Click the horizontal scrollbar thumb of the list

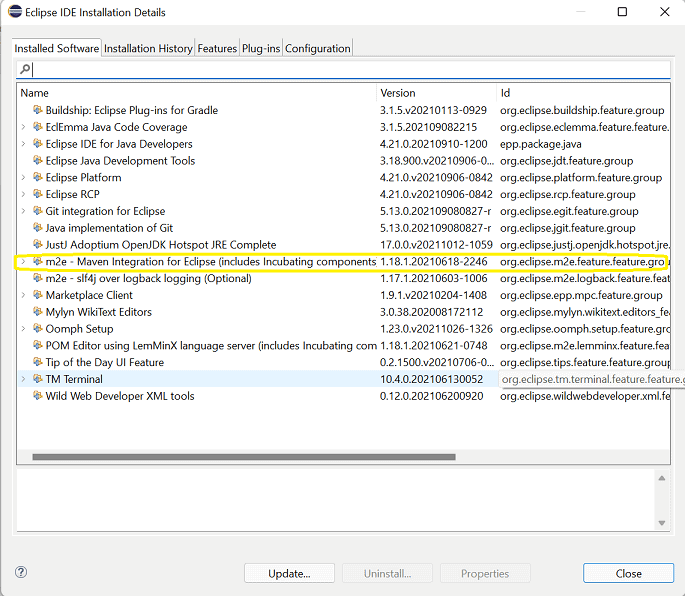244,457
